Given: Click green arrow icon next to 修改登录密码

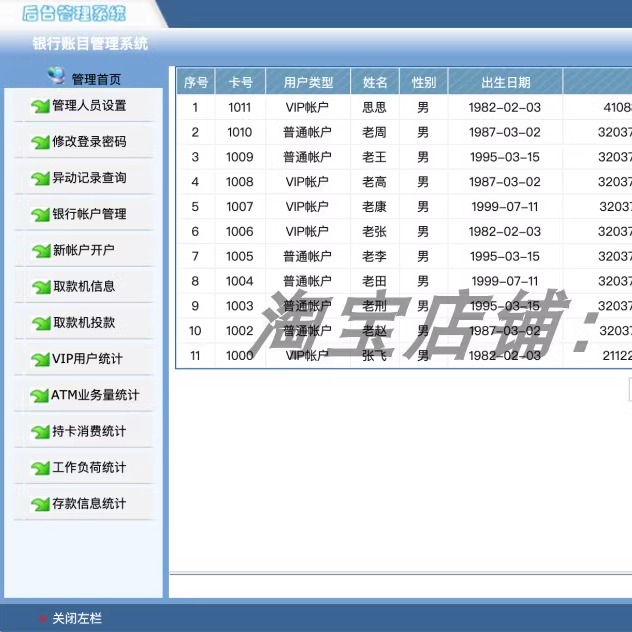Looking at the screenshot, I should coord(40,142).
